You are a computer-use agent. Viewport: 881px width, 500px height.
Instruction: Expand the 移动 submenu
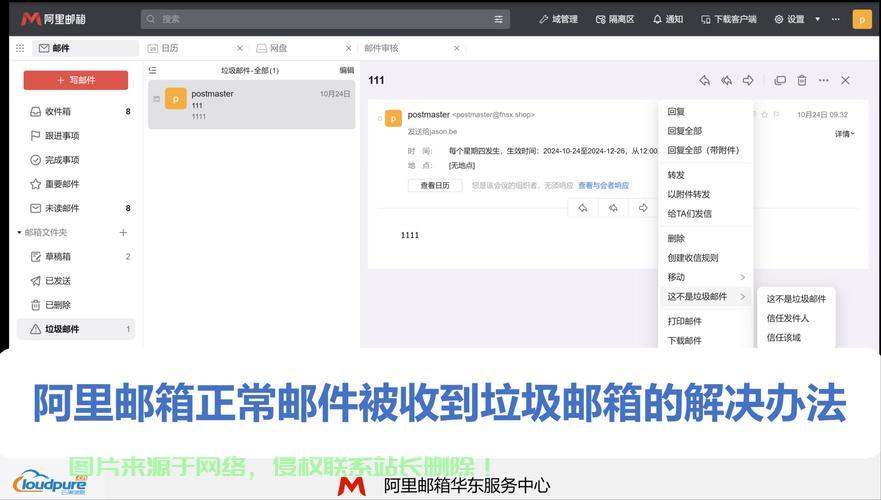click(x=705, y=277)
